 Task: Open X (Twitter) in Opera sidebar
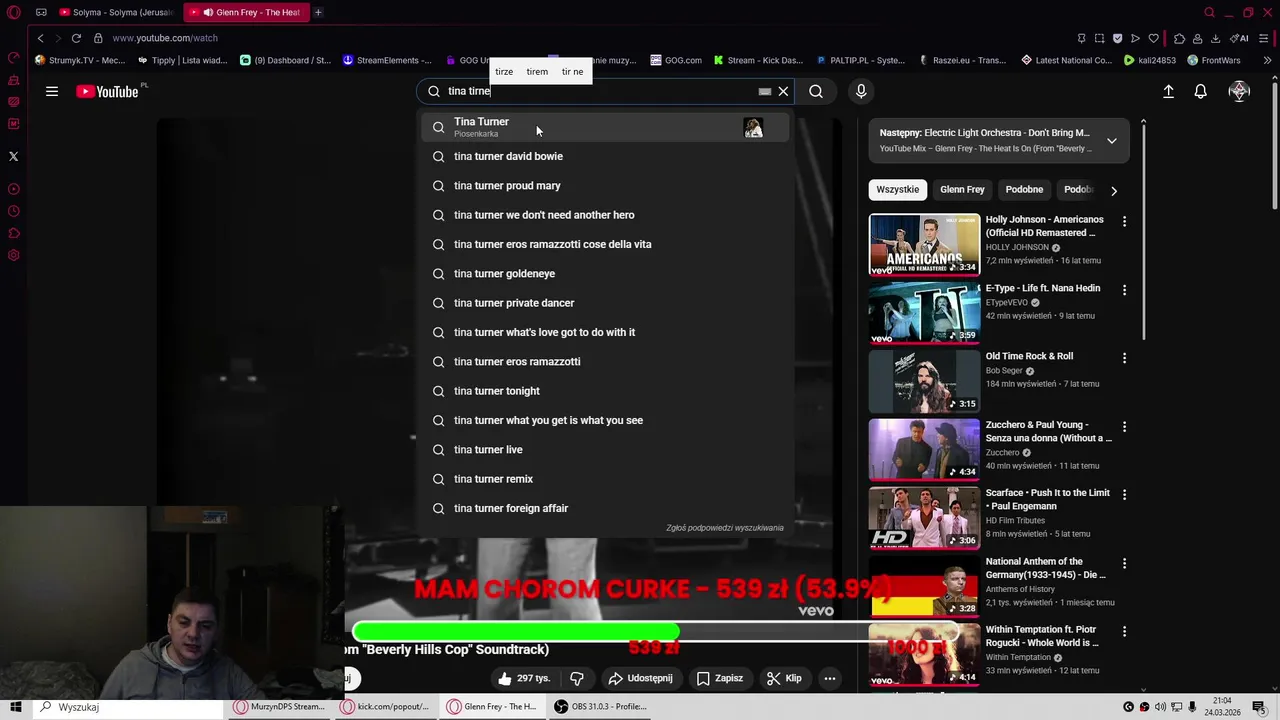tap(13, 156)
